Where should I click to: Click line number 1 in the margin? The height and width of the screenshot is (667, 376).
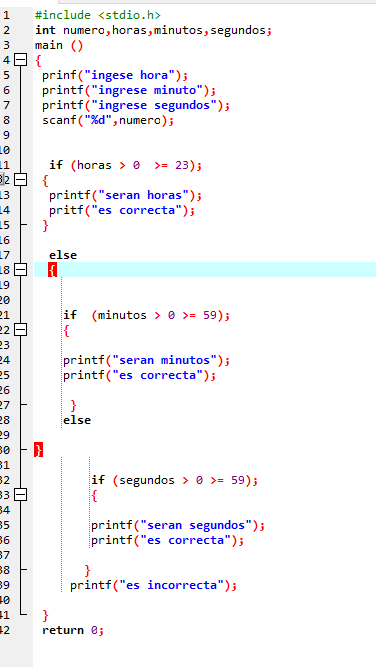pyautogui.click(x=6, y=16)
